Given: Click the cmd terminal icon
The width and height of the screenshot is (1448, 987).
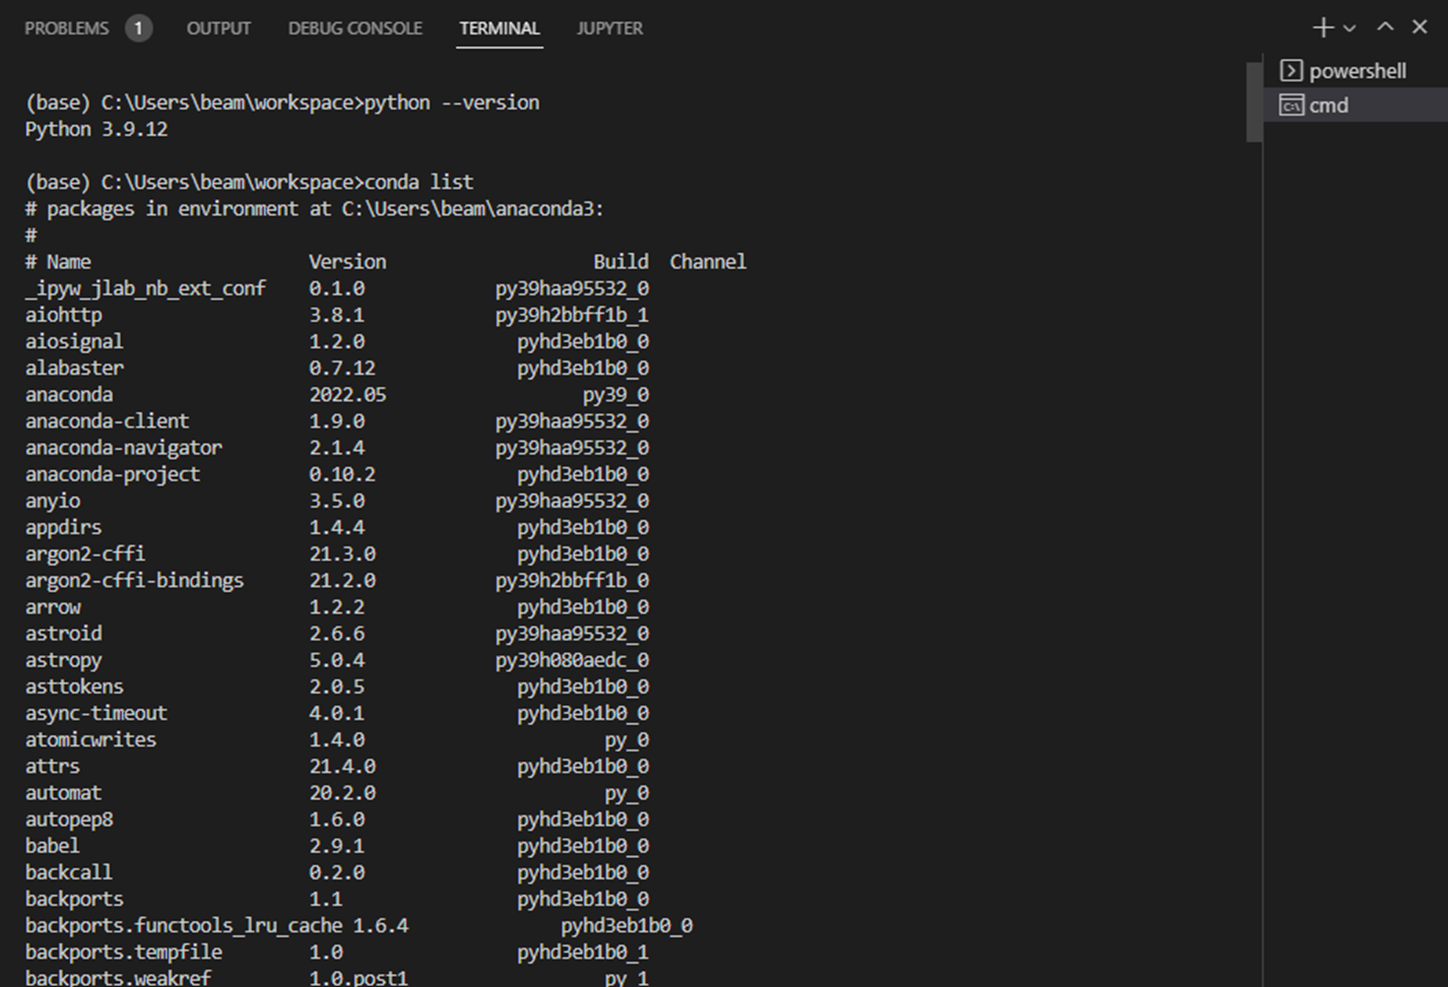Looking at the screenshot, I should pyautogui.click(x=1291, y=105).
